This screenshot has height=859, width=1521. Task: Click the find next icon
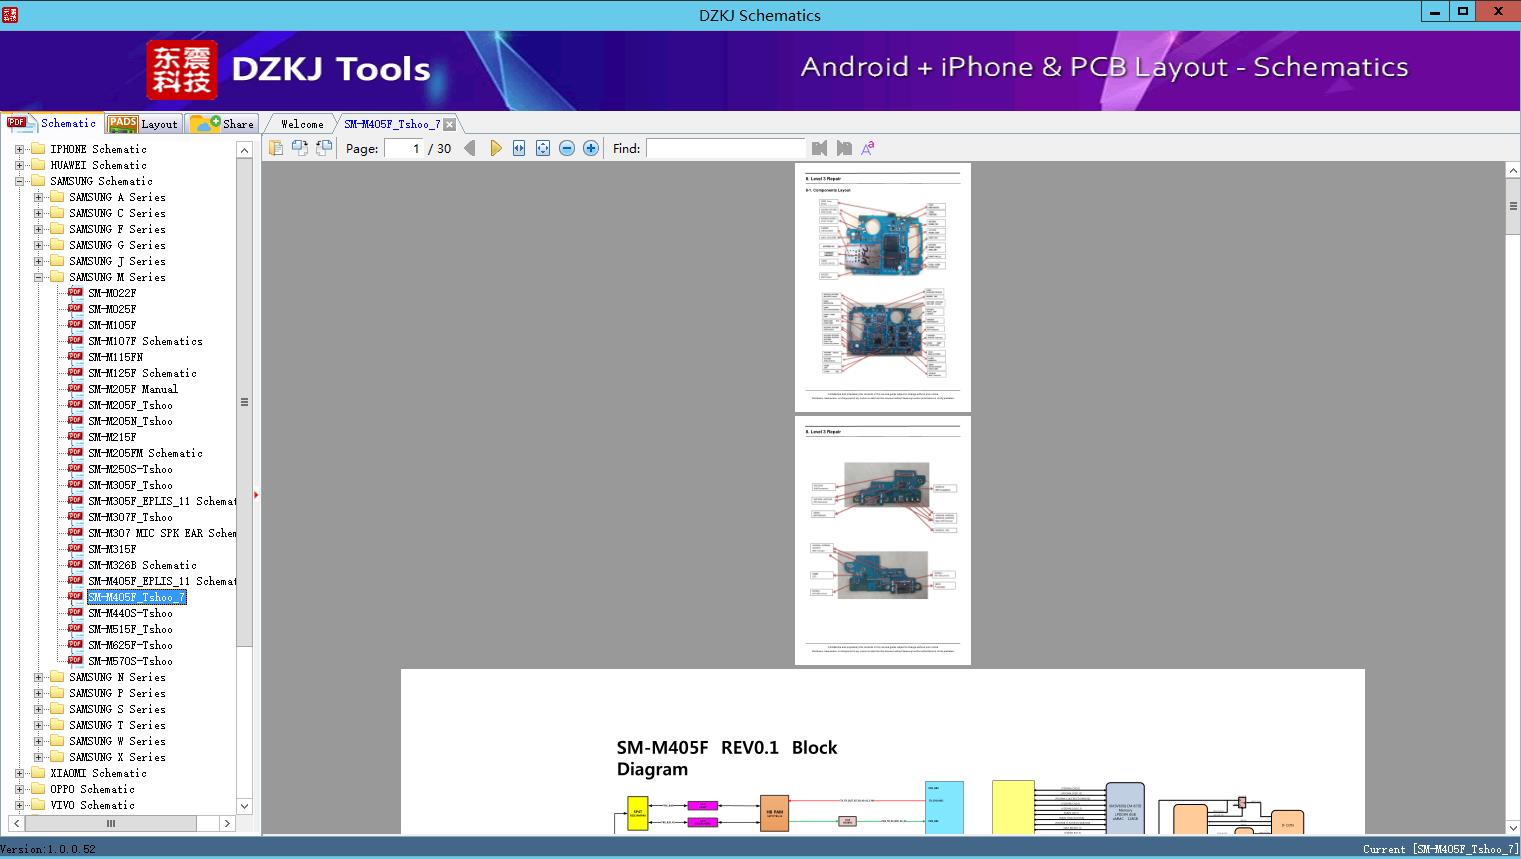click(844, 148)
